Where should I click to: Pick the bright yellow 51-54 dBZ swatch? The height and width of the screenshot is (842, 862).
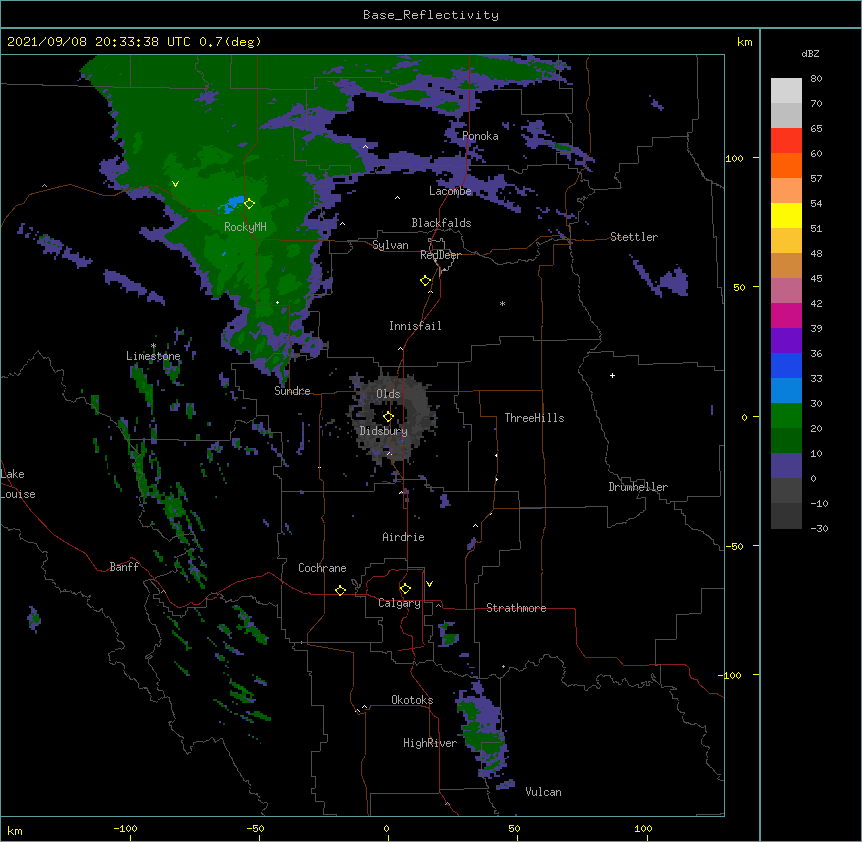click(786, 215)
